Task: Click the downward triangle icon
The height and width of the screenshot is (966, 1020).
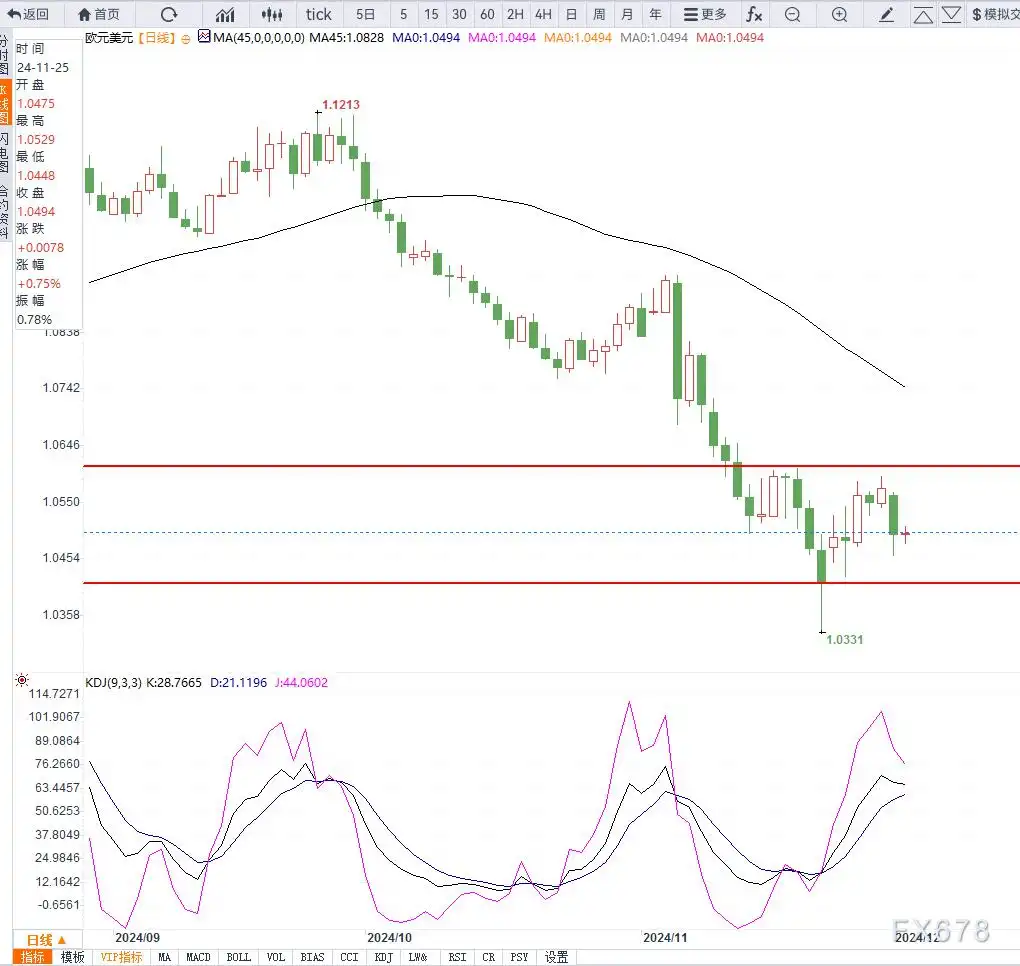Action: tap(951, 14)
